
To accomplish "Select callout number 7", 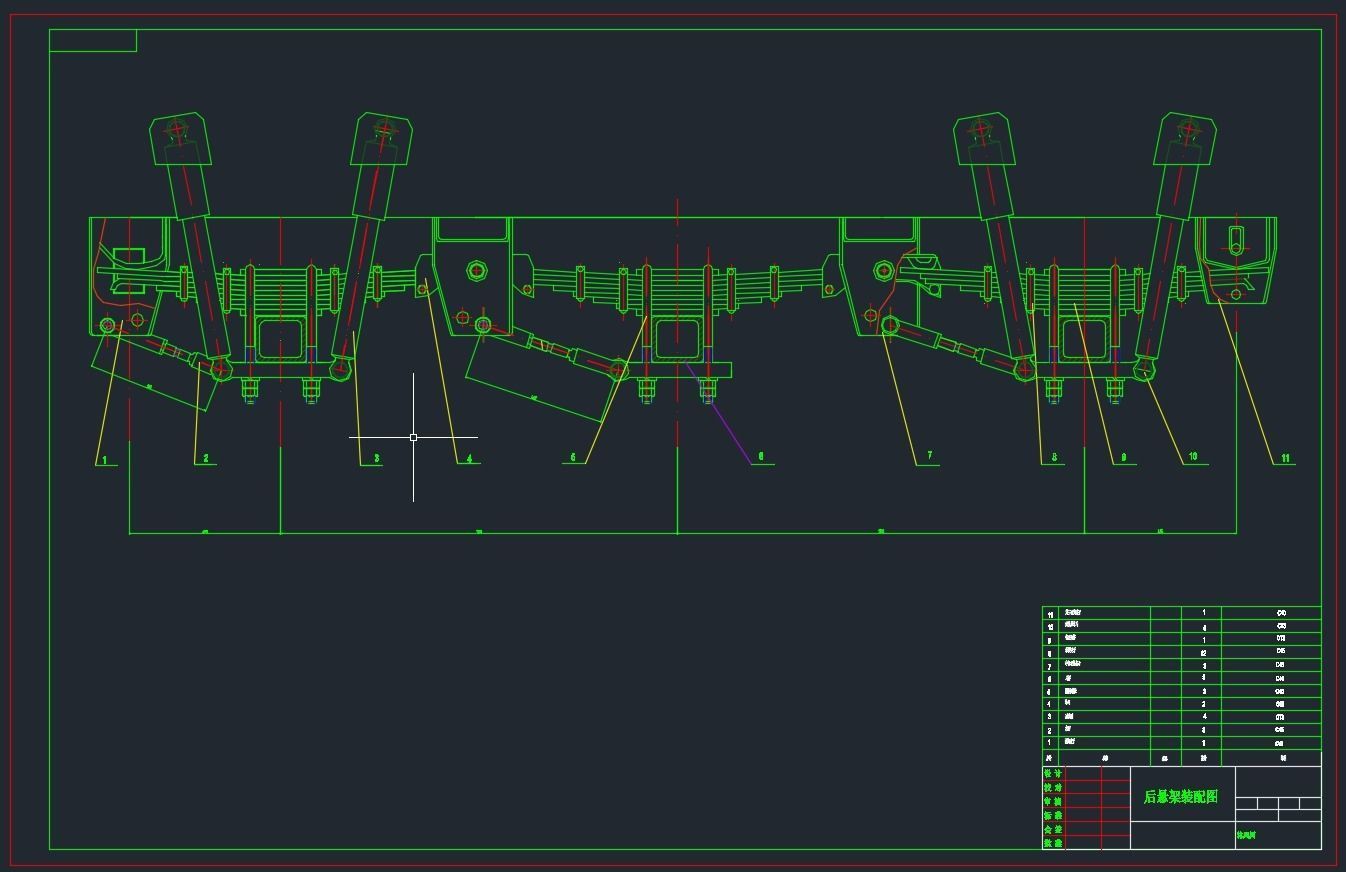I will point(928,457).
